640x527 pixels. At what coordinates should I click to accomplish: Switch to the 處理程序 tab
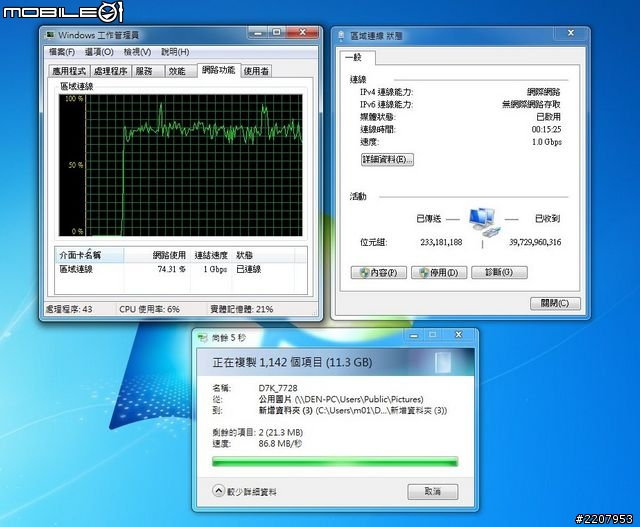pyautogui.click(x=110, y=71)
